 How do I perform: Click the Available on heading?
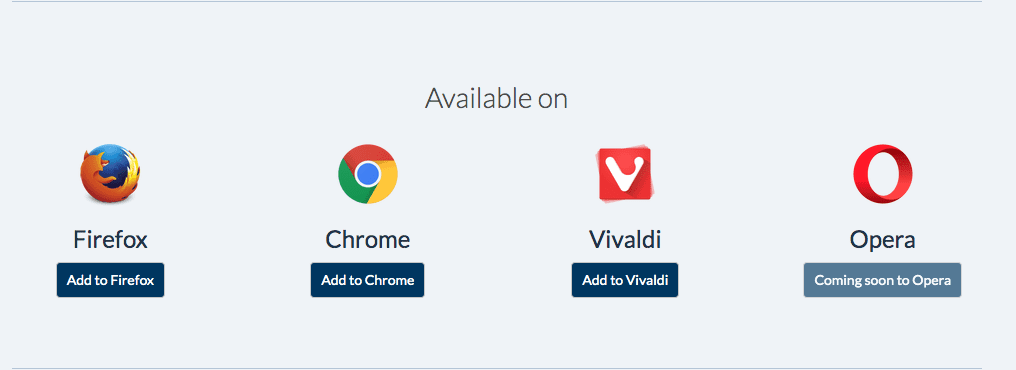point(496,98)
